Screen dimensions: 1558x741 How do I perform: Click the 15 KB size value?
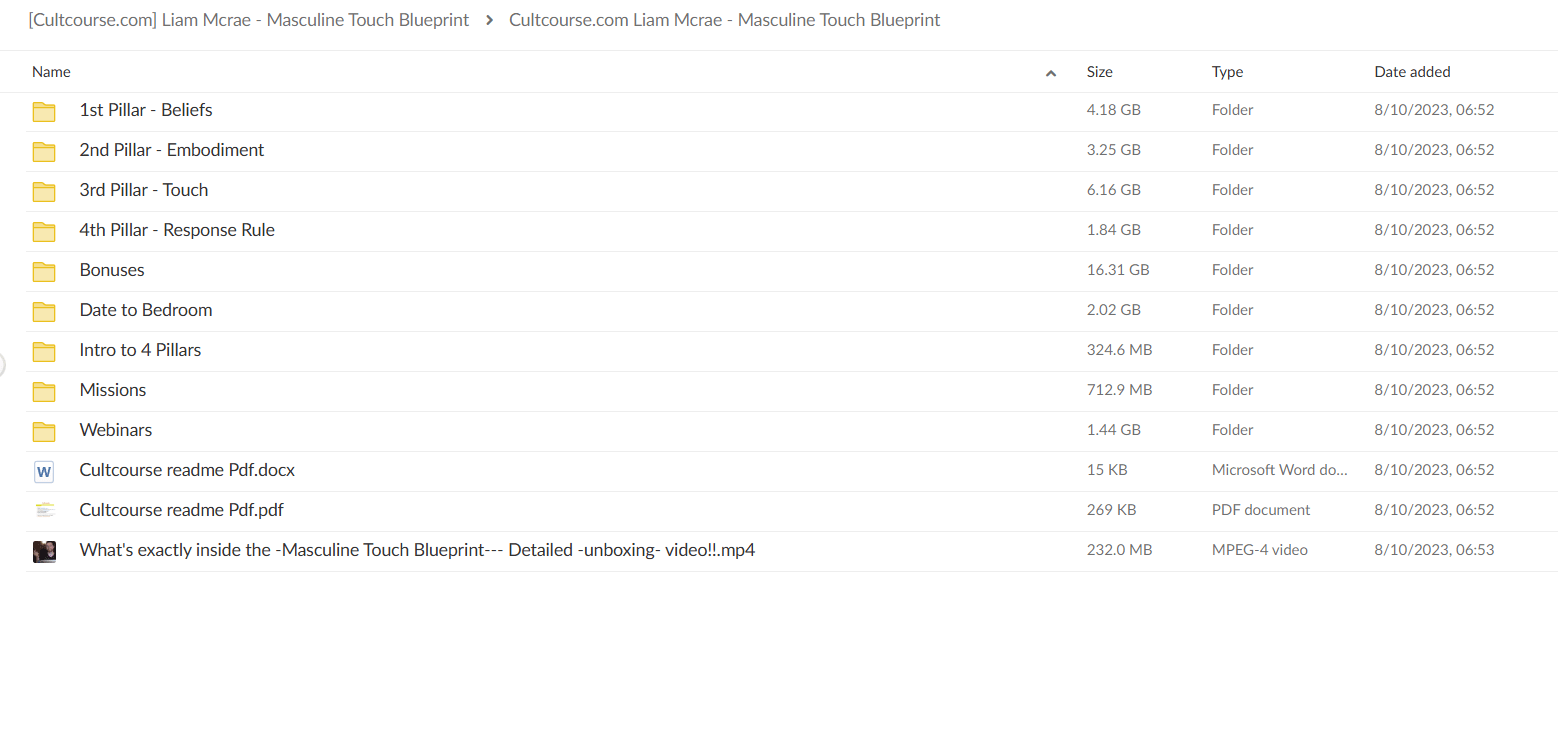click(x=1107, y=470)
